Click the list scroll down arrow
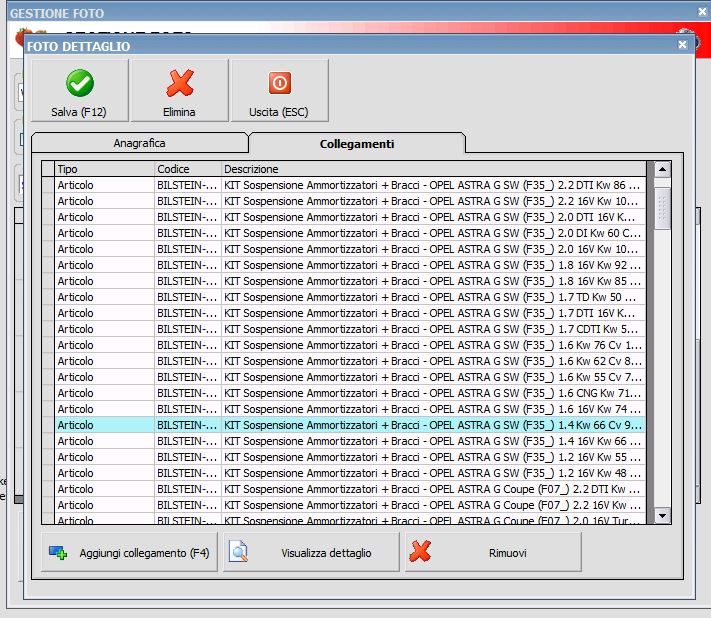 coord(662,516)
